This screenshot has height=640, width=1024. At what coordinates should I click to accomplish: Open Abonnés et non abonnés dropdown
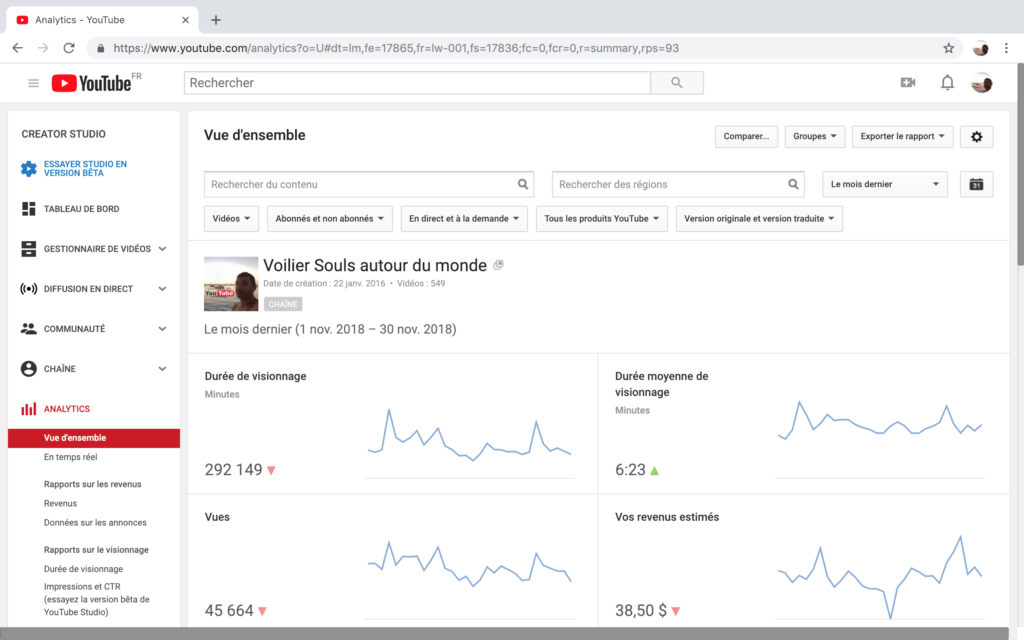(329, 219)
